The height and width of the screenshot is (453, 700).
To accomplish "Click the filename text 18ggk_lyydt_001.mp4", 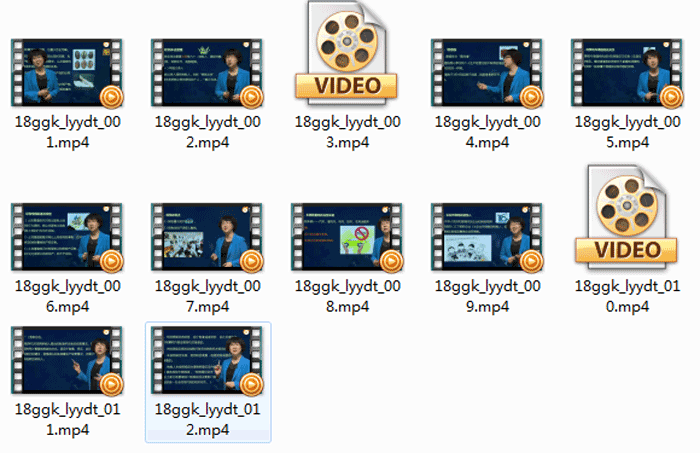I will tap(67, 131).
